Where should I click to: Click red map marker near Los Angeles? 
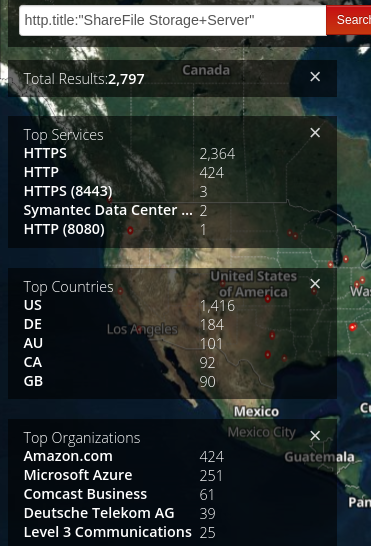[x=139, y=329]
